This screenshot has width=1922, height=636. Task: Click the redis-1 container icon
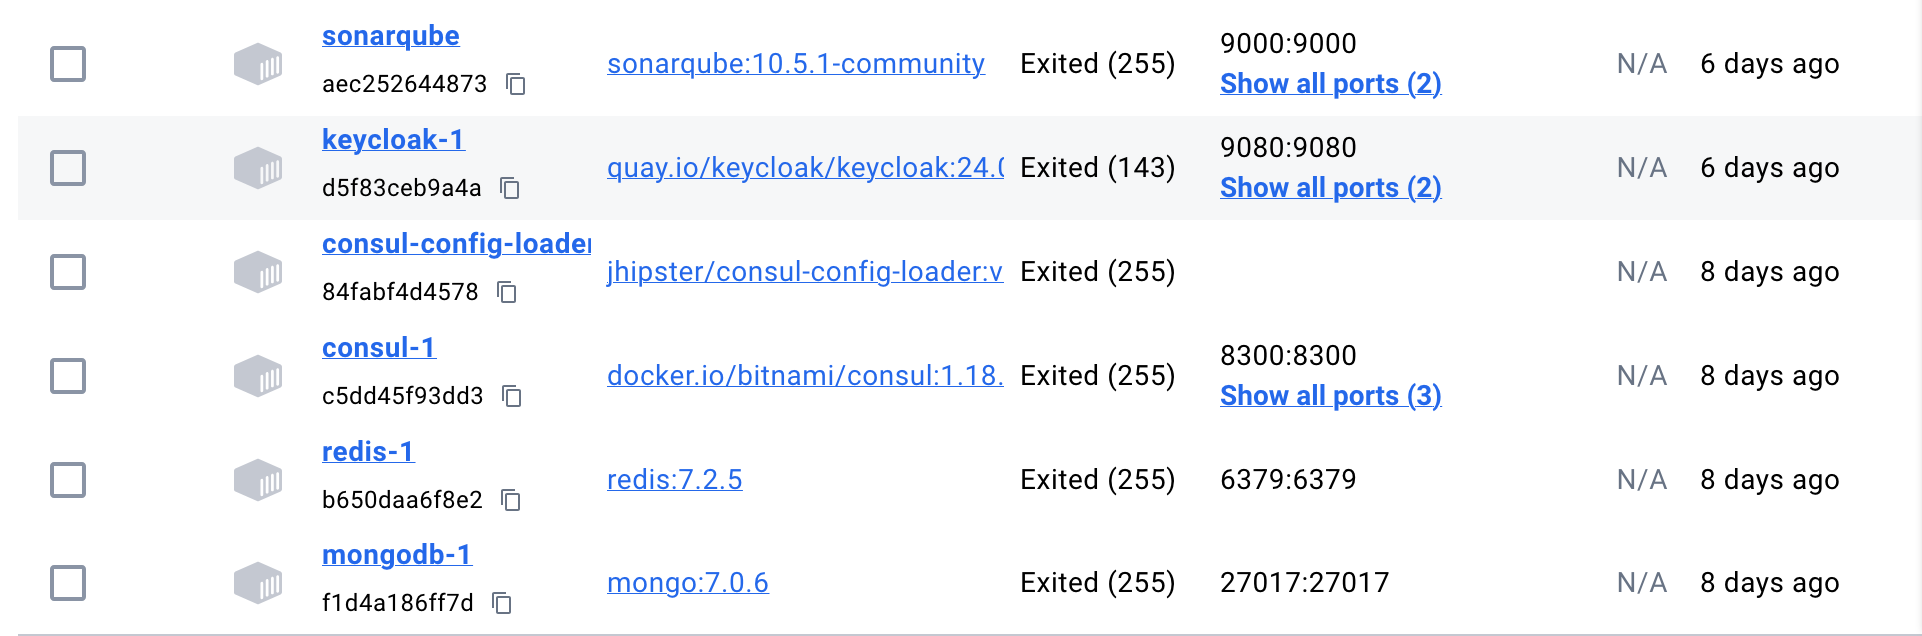tap(258, 480)
